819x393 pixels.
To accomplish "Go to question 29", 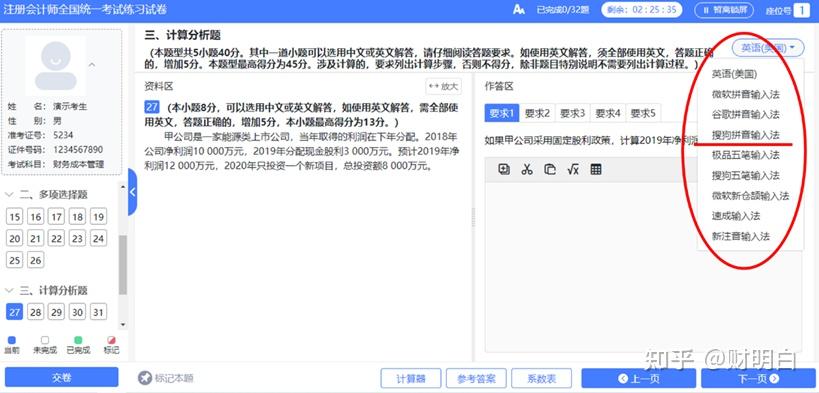I will [56, 312].
